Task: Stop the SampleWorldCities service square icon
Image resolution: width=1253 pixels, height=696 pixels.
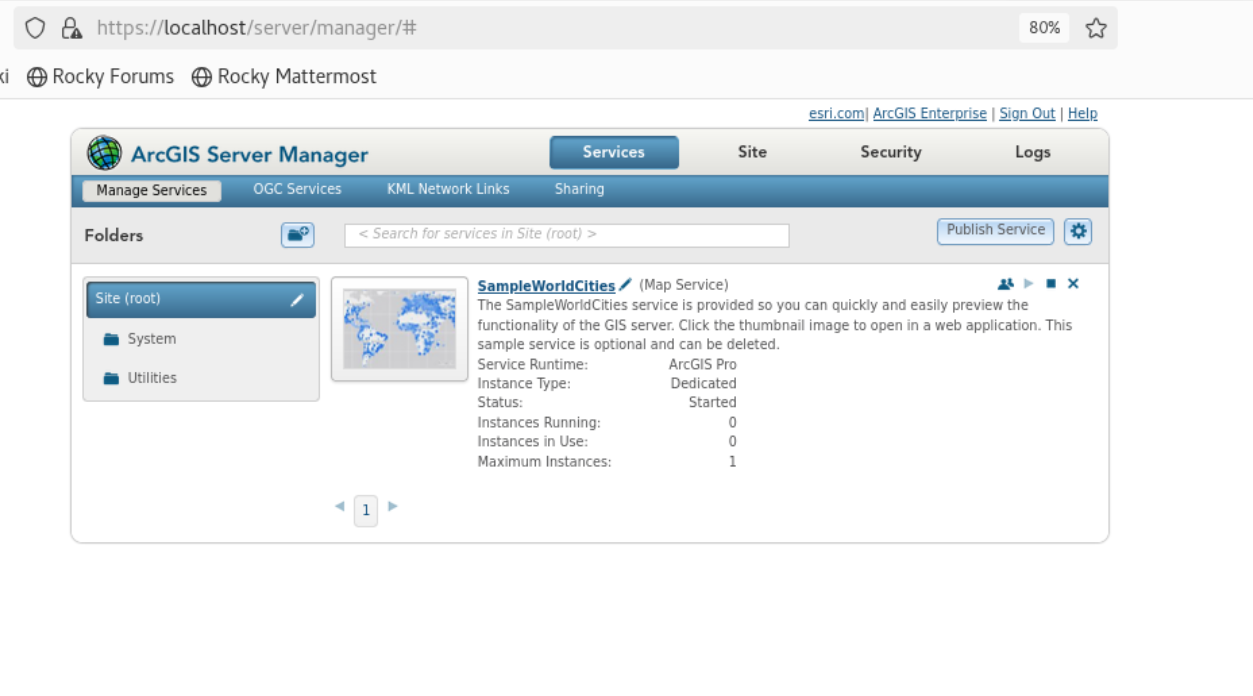Action: pos(1051,284)
